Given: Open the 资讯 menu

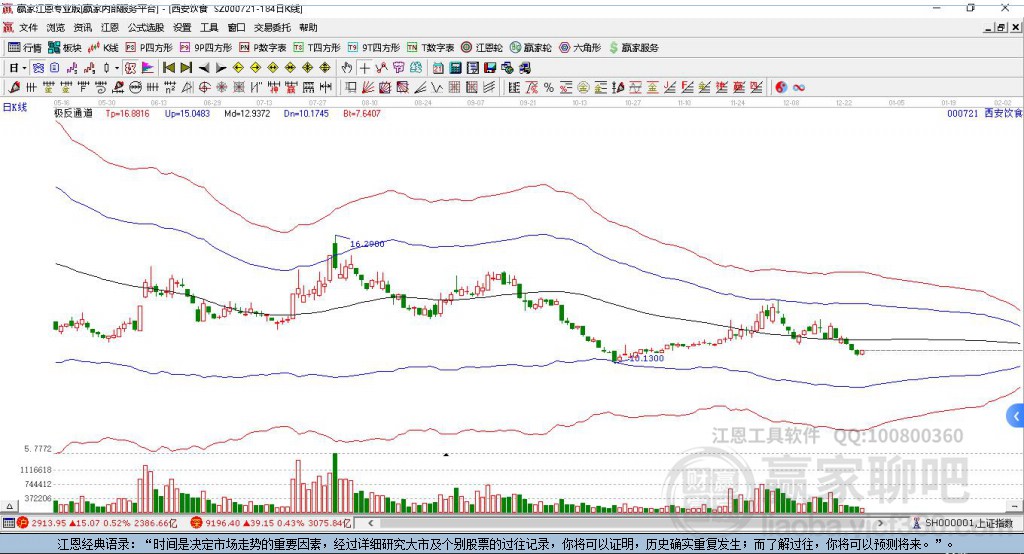Looking at the screenshot, I should (83, 27).
